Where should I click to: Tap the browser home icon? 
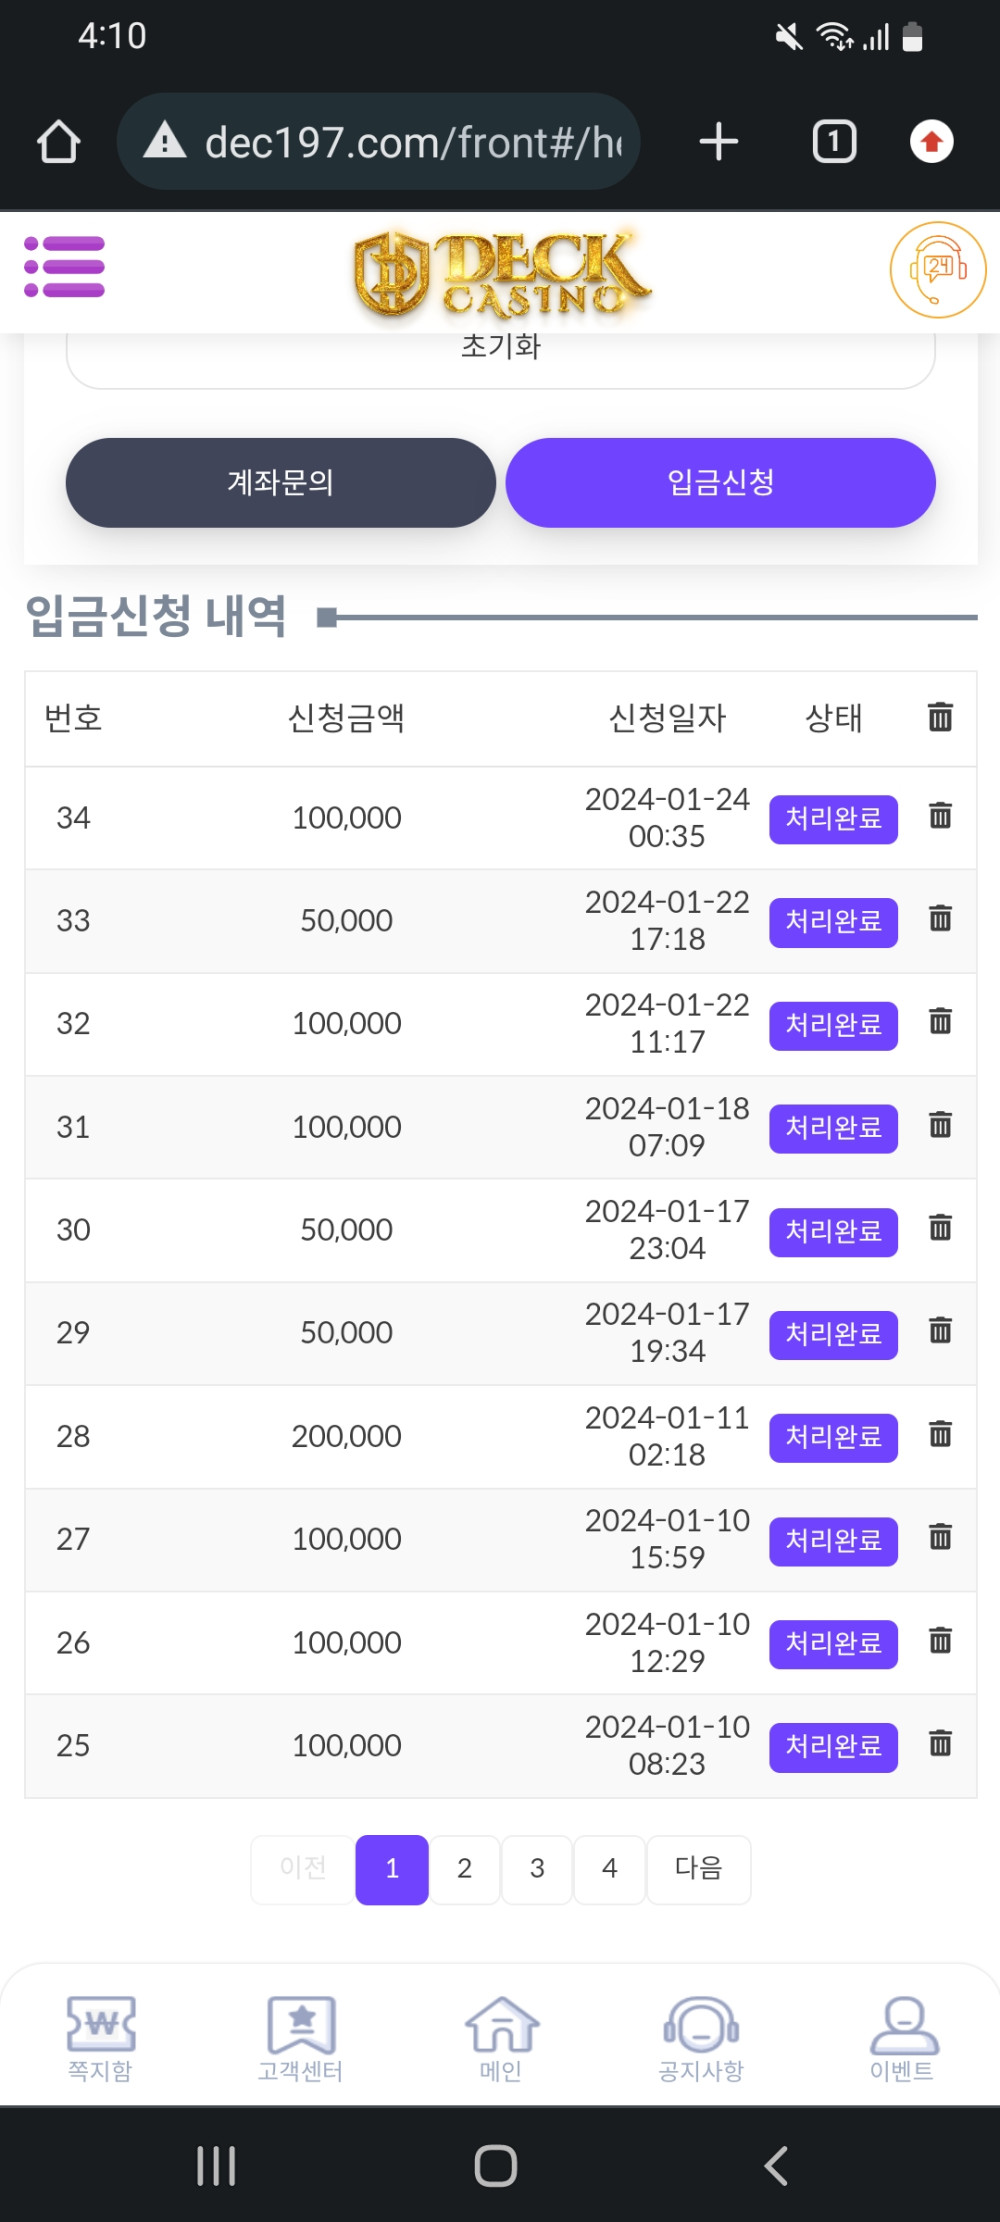[59, 142]
